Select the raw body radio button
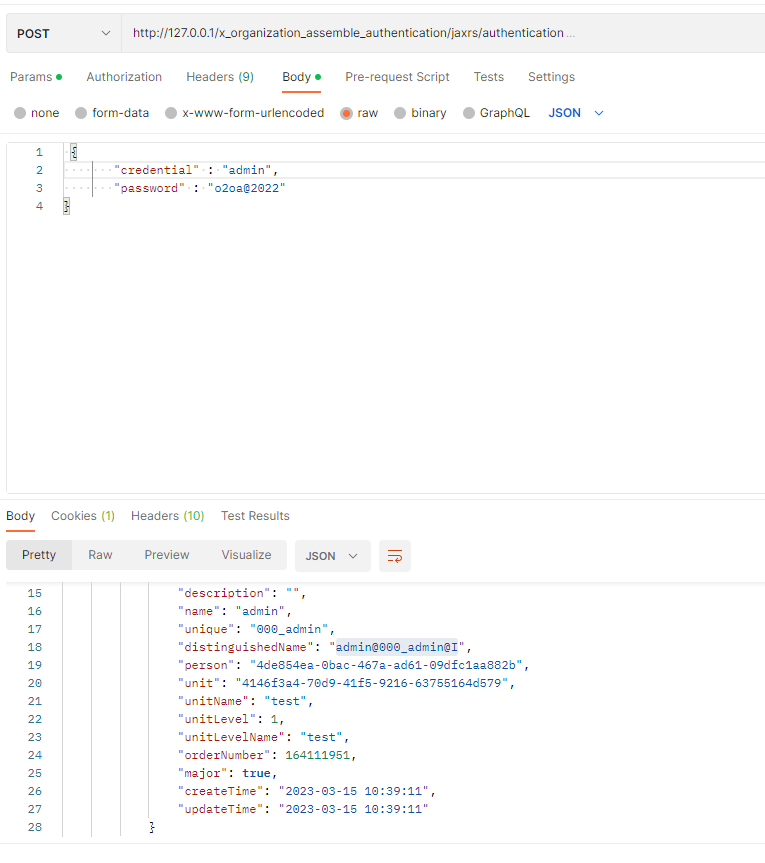765x863 pixels. 347,113
